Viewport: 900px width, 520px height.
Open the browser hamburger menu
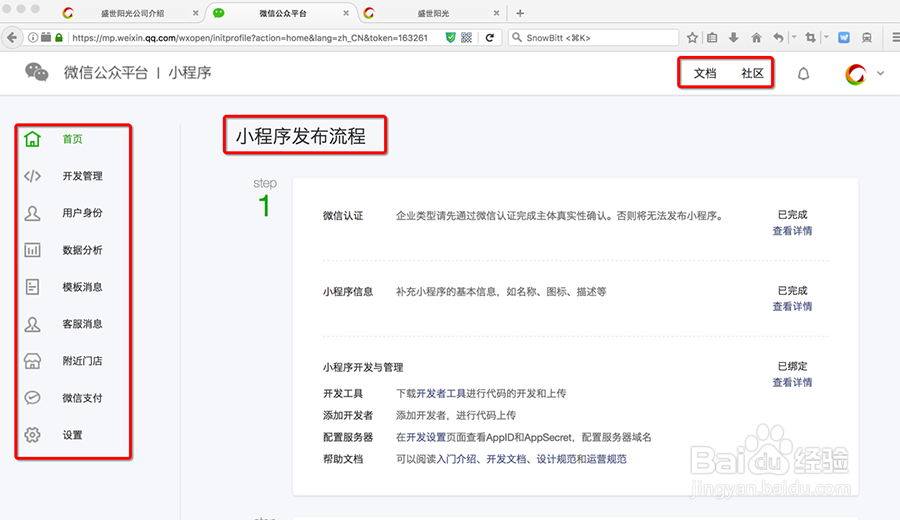click(895, 38)
